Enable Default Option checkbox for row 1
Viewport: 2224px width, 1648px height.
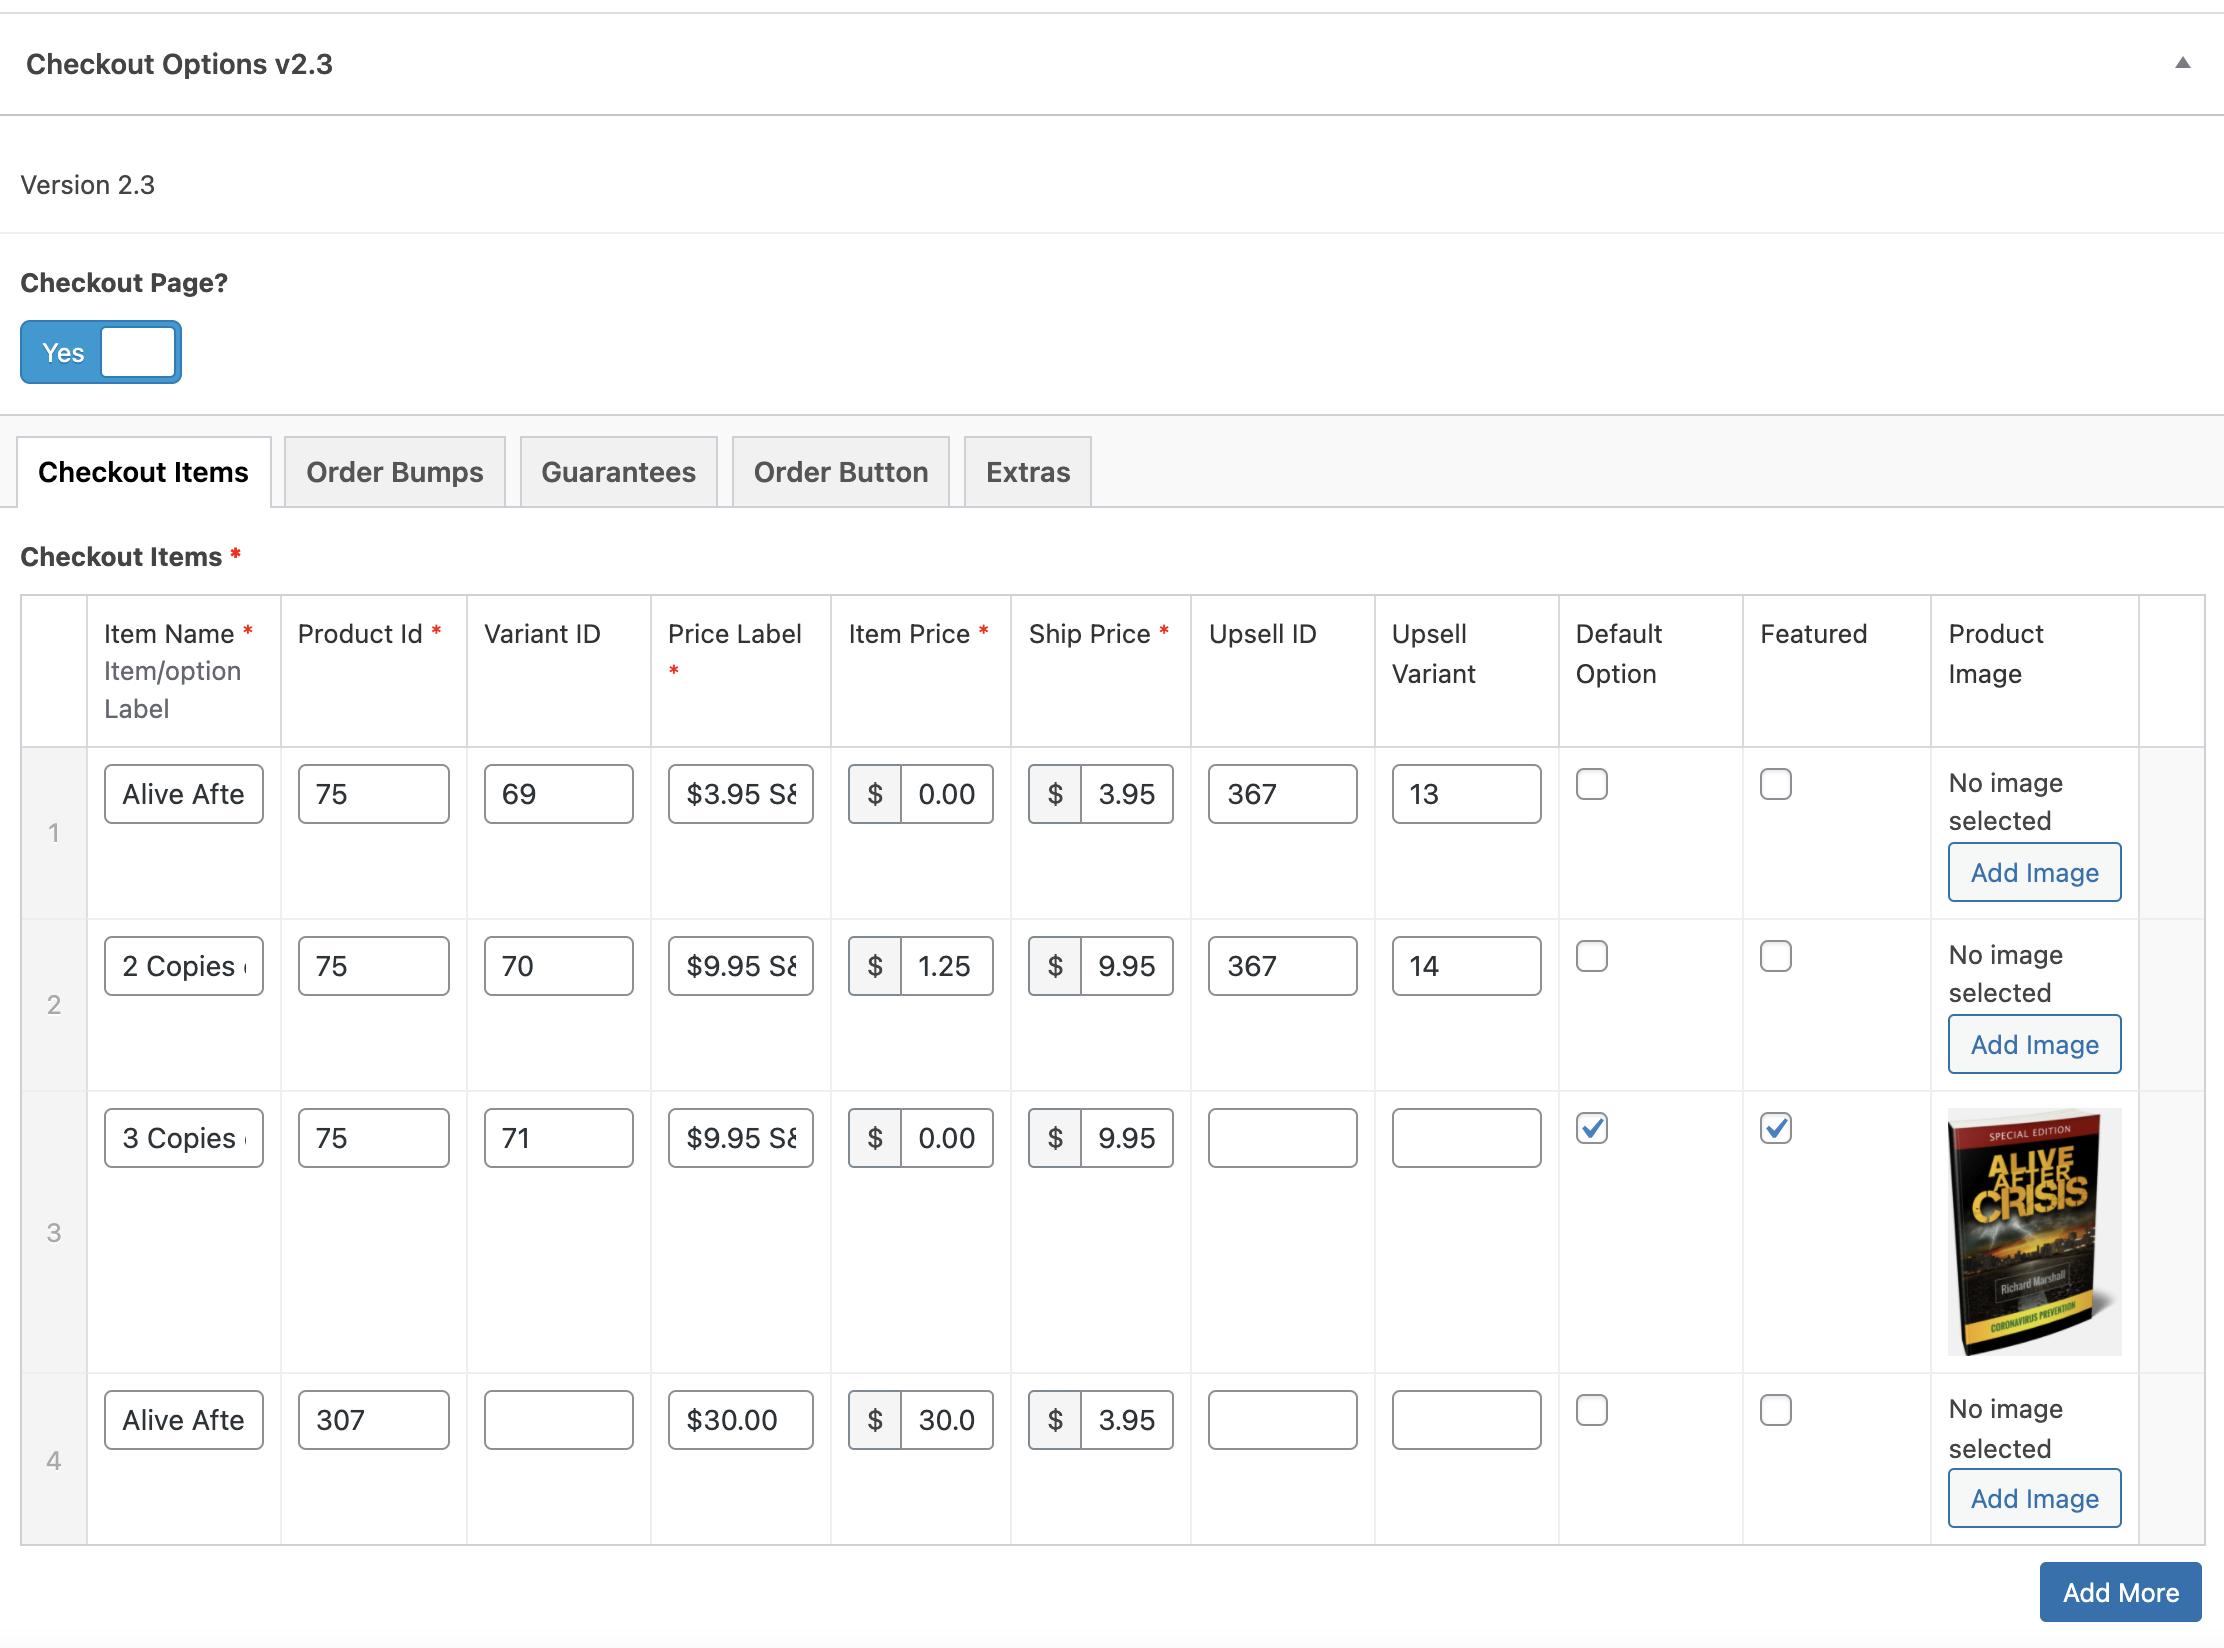pos(1591,784)
